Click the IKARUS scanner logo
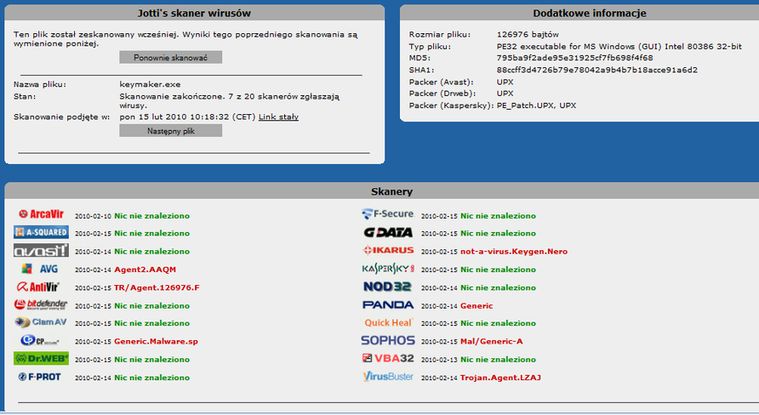759x415 pixels. tap(389, 250)
